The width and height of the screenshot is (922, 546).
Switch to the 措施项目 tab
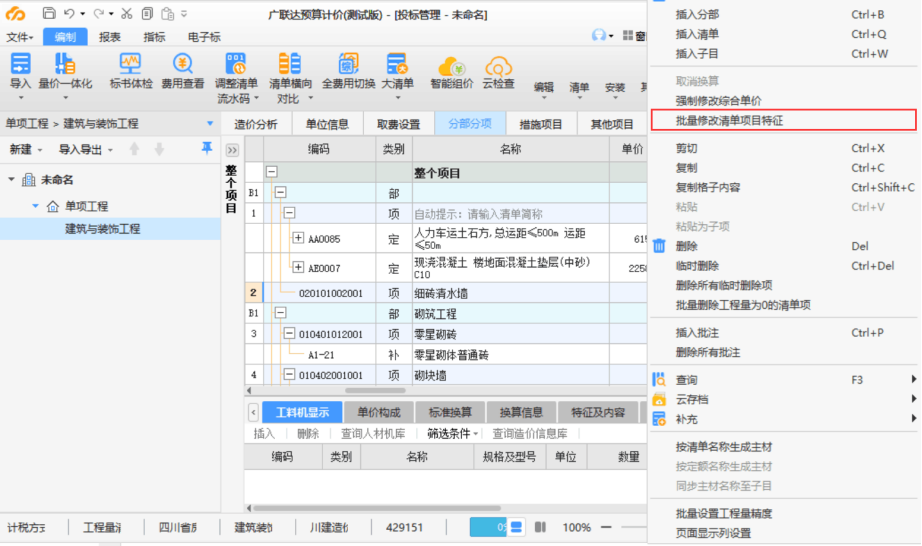540,125
